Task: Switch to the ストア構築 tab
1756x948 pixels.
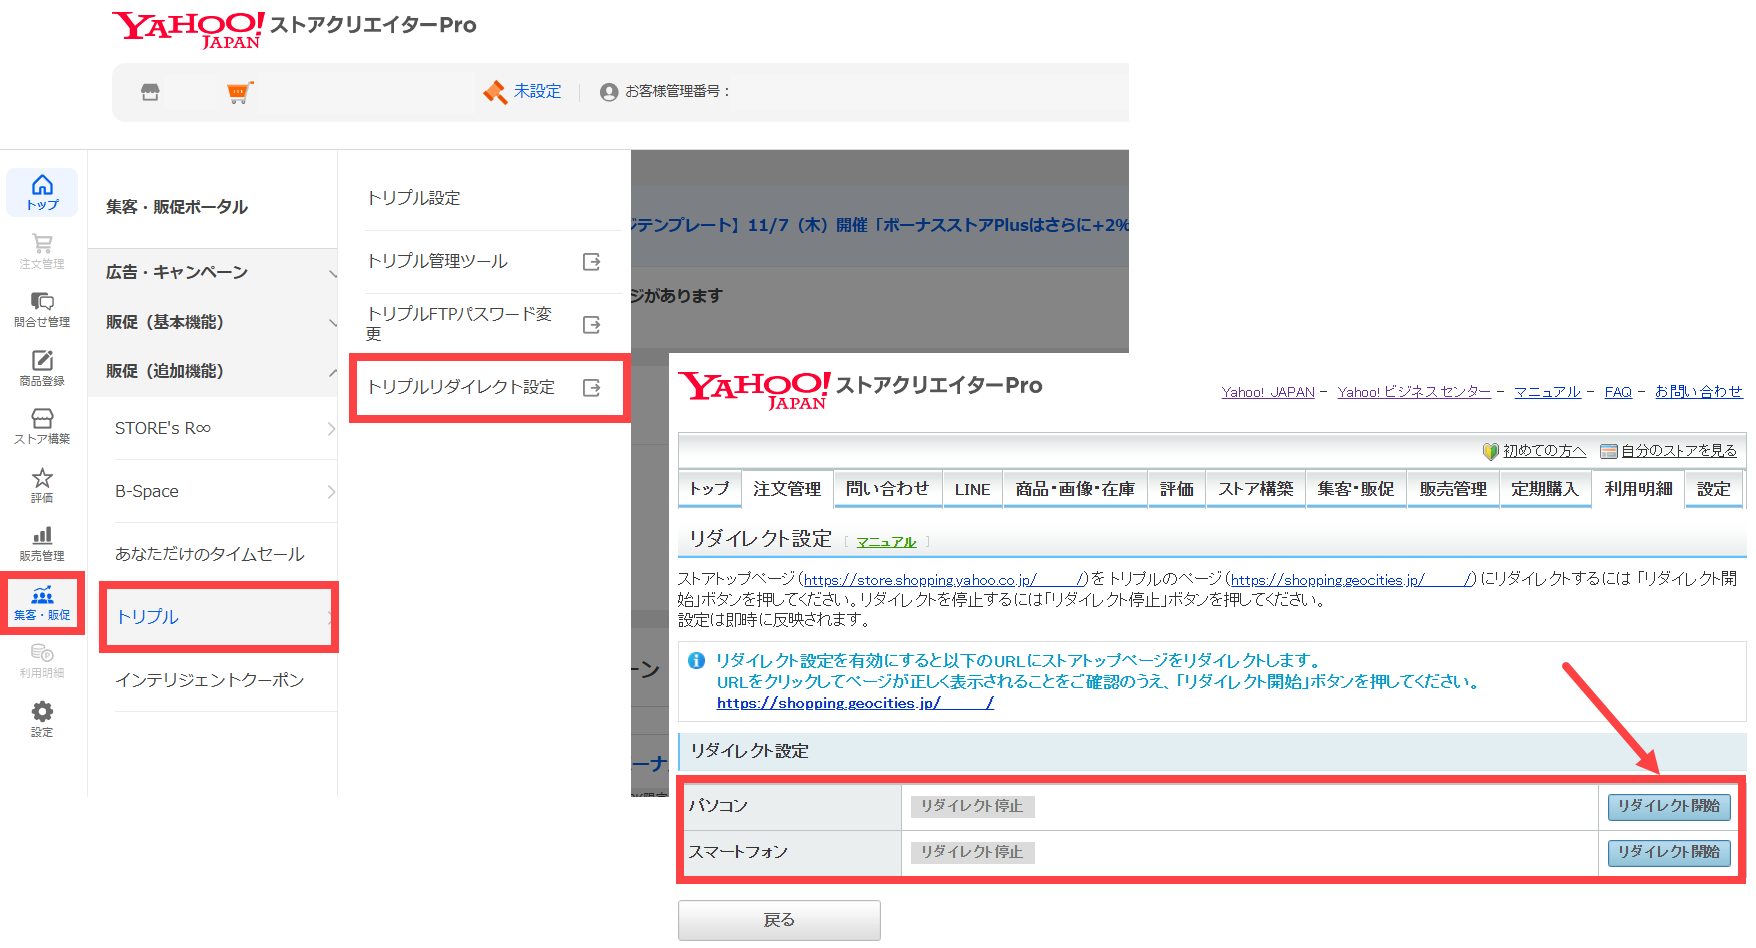Action: [1256, 489]
